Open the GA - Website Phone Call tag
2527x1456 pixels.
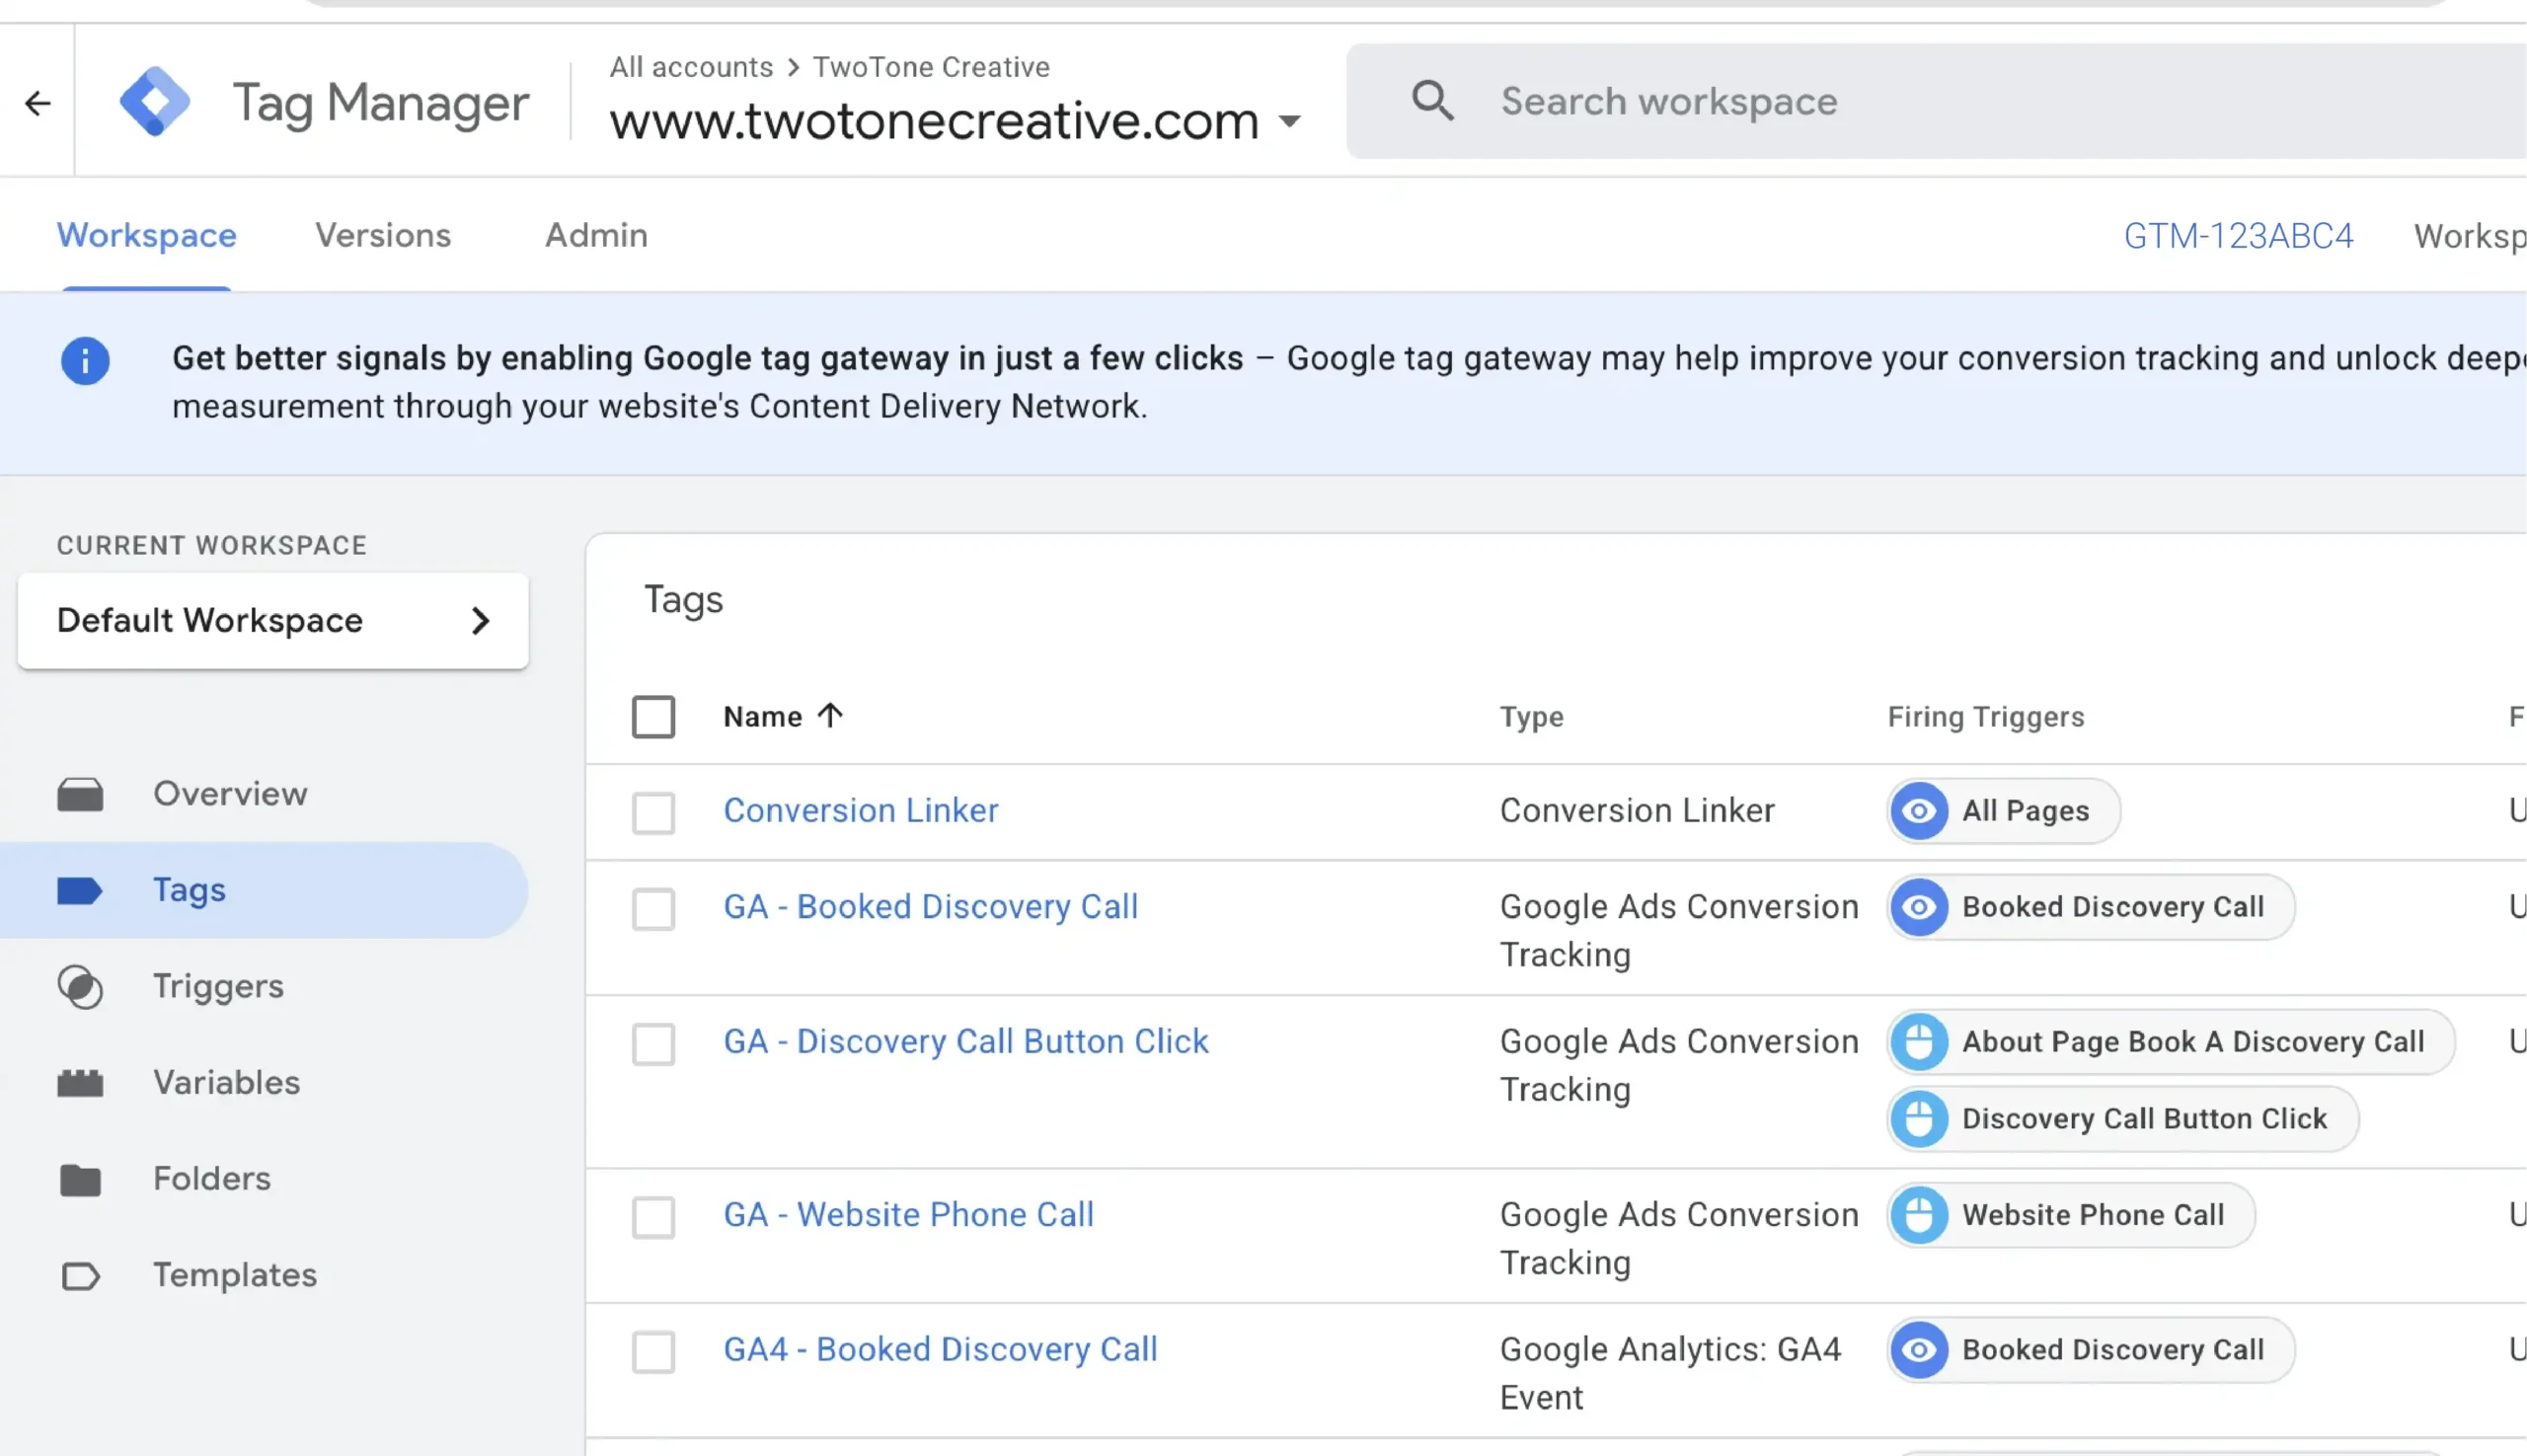coord(909,1215)
